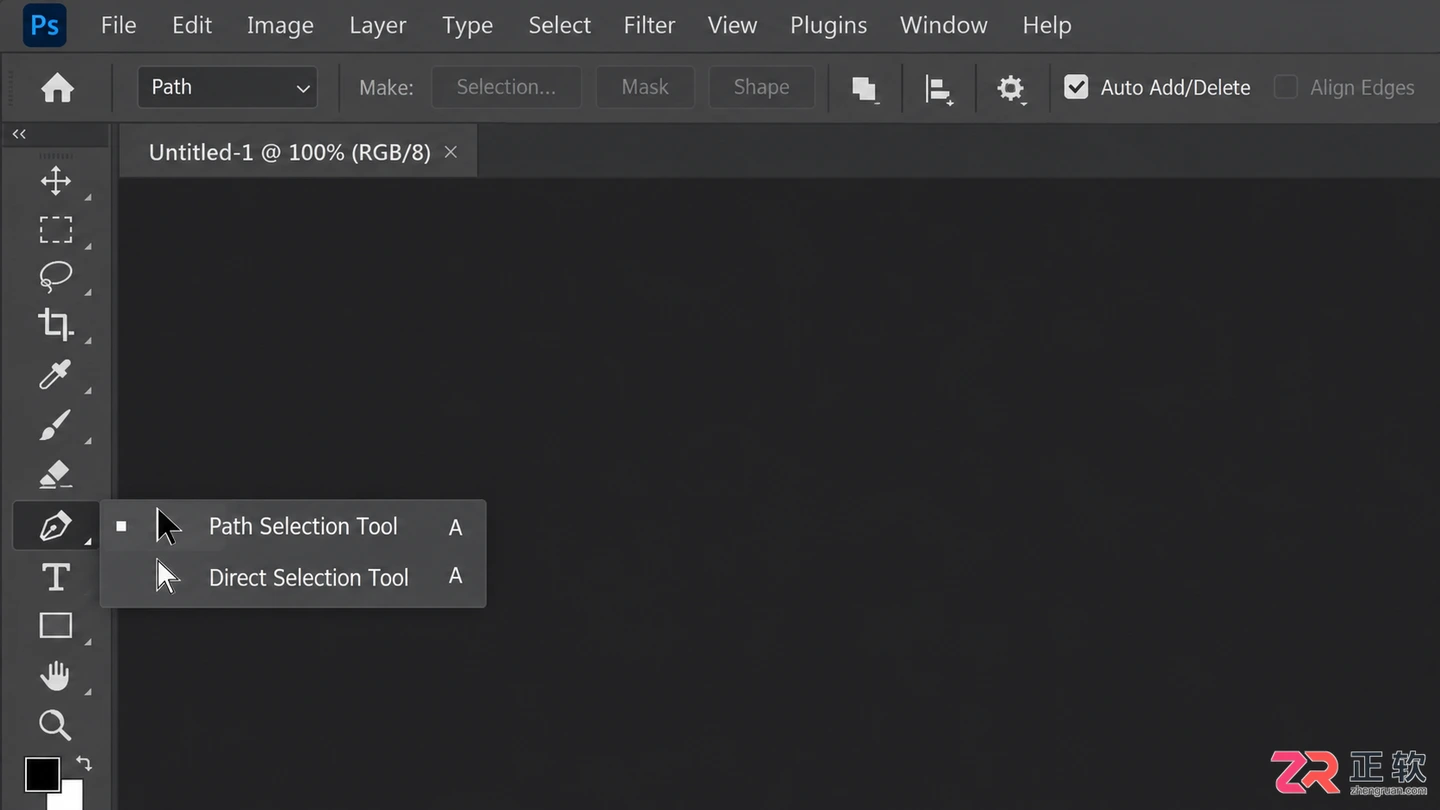Switch to the Eraser tool

pyautogui.click(x=55, y=474)
